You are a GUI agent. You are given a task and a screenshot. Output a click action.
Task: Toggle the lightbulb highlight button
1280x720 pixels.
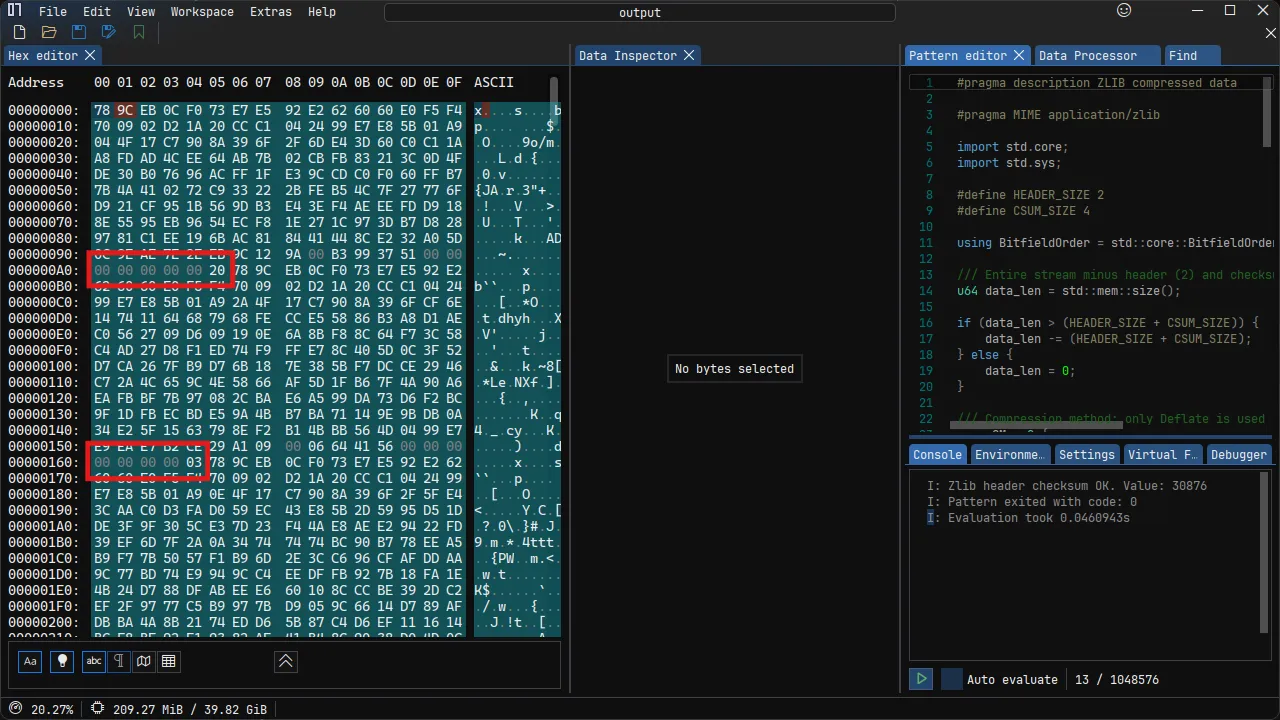coord(63,661)
